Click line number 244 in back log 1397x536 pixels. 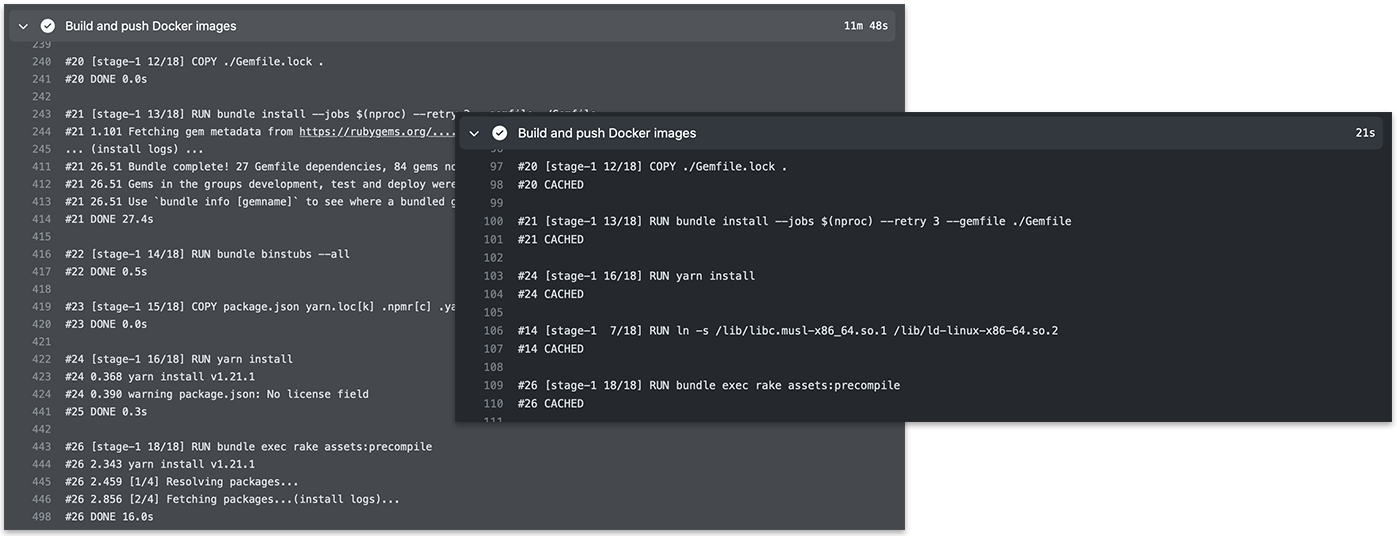[40, 131]
